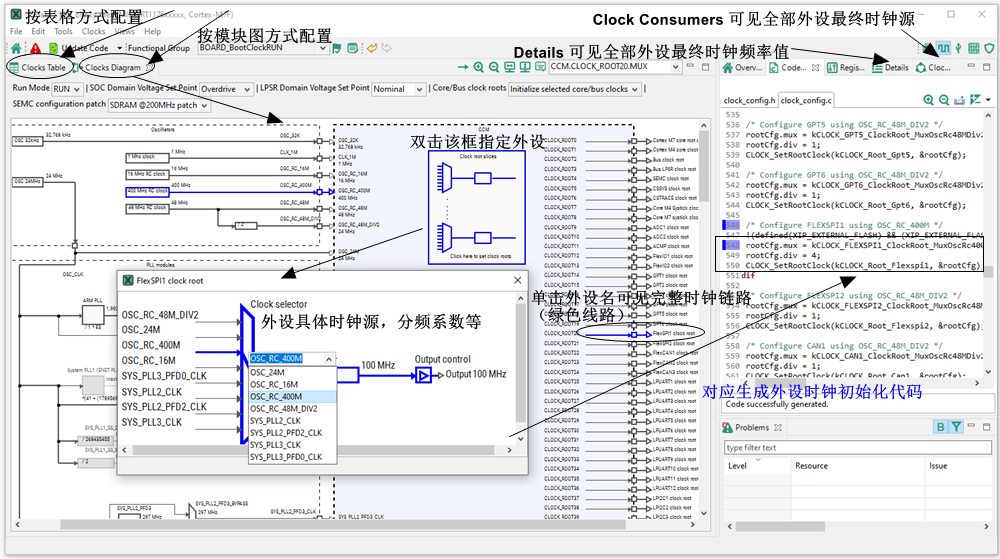Switch to the Clock Consumers tab
This screenshot has width=1000, height=559.
pos(934,68)
